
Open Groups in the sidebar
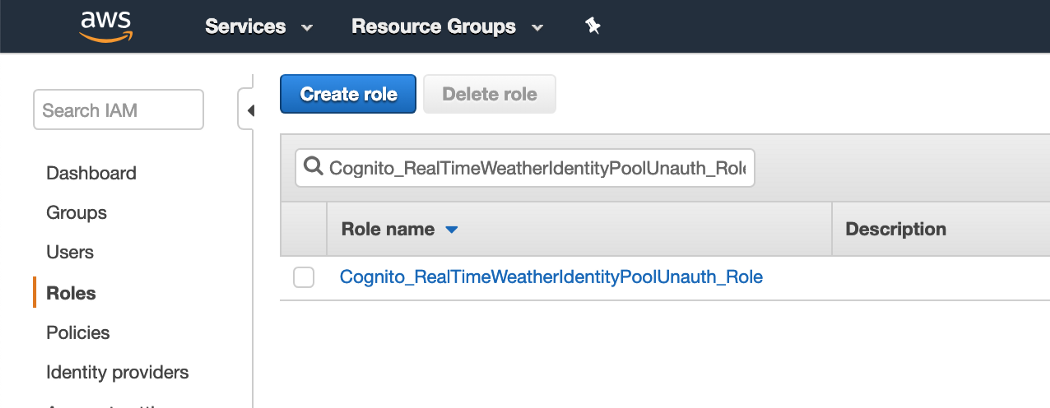[x=76, y=213]
